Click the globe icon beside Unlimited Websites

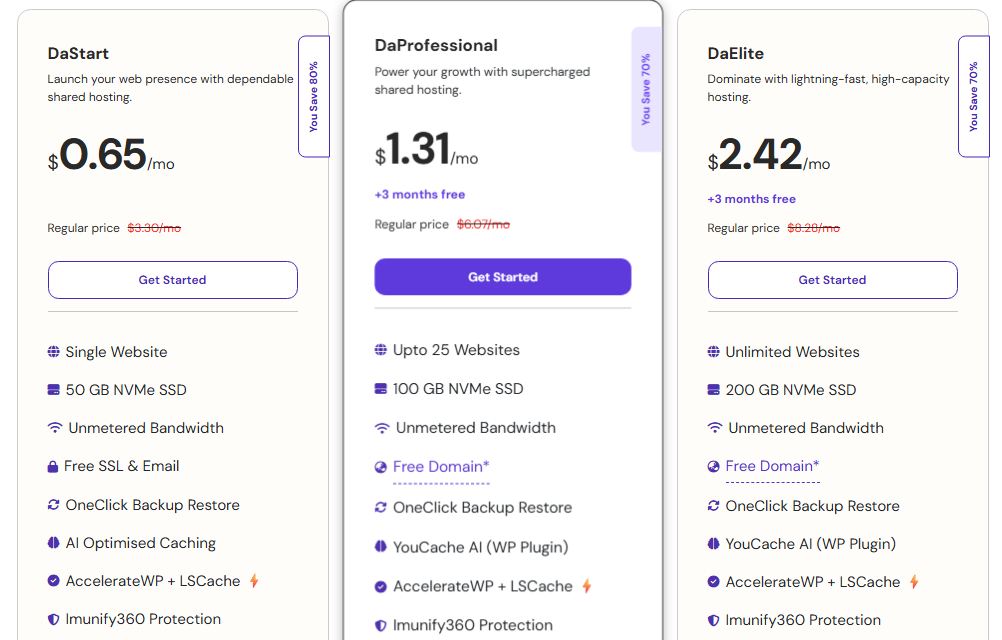(713, 352)
